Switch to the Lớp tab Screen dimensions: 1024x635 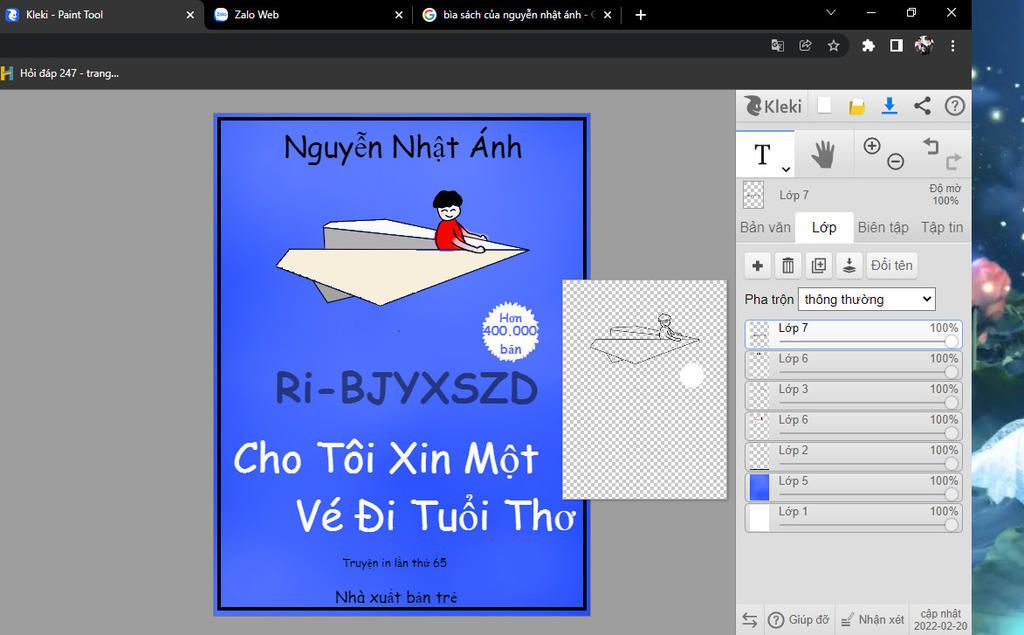[x=824, y=227]
